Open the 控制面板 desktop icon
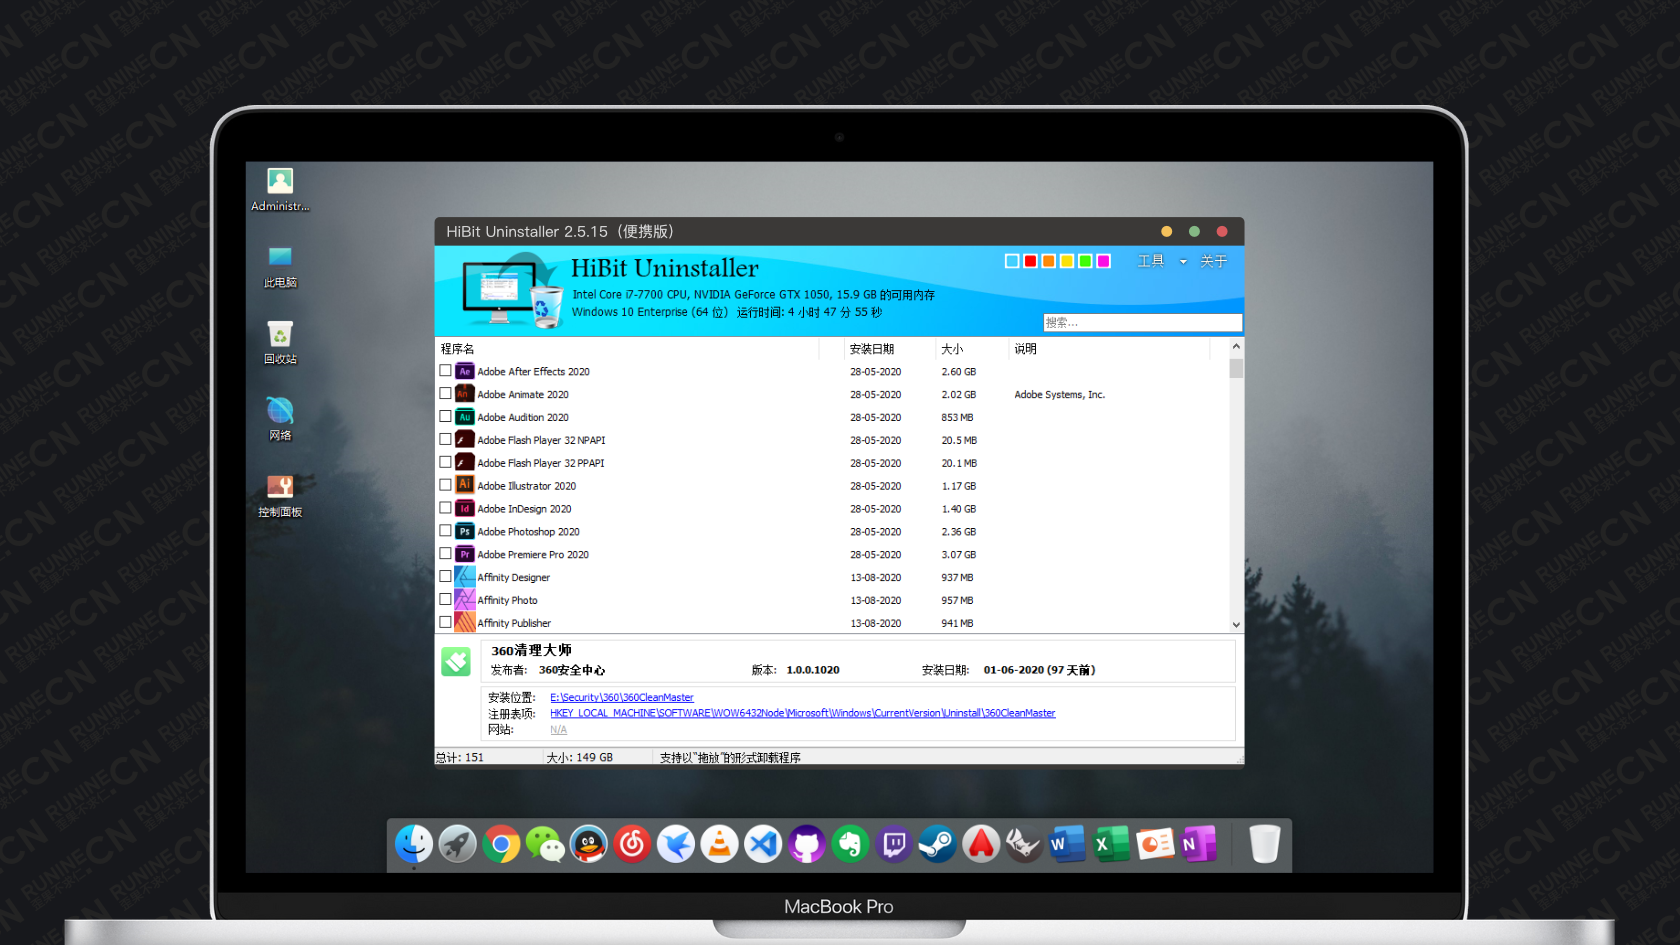This screenshot has height=945, width=1680. point(280,496)
